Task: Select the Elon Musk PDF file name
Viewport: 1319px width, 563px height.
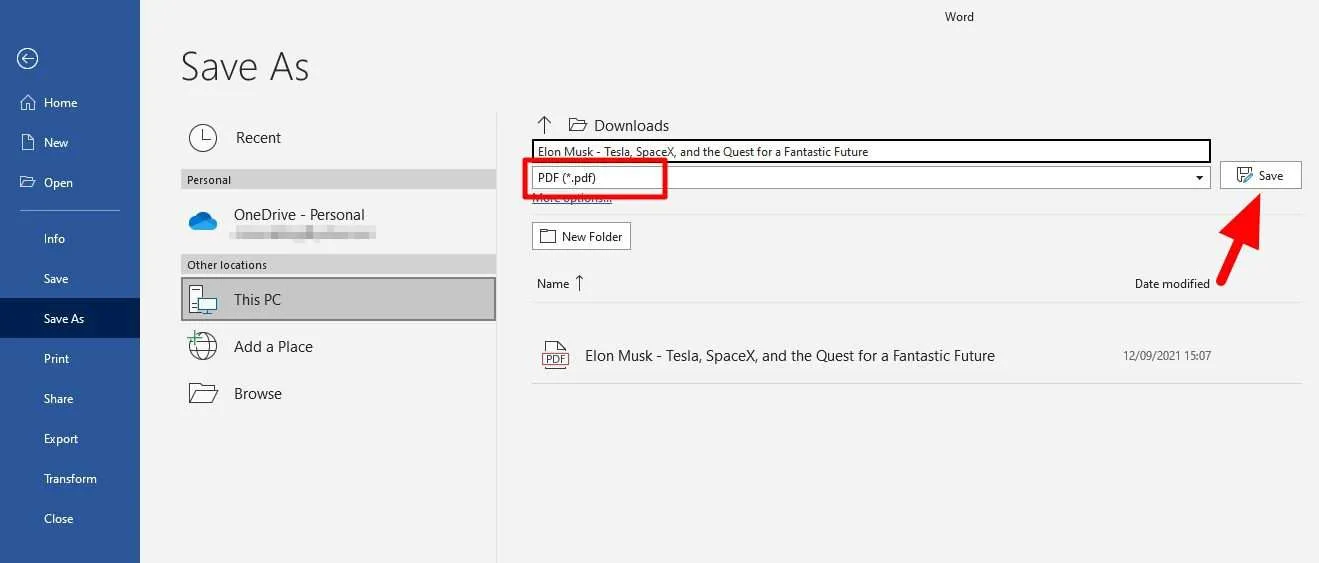Action: pos(790,355)
